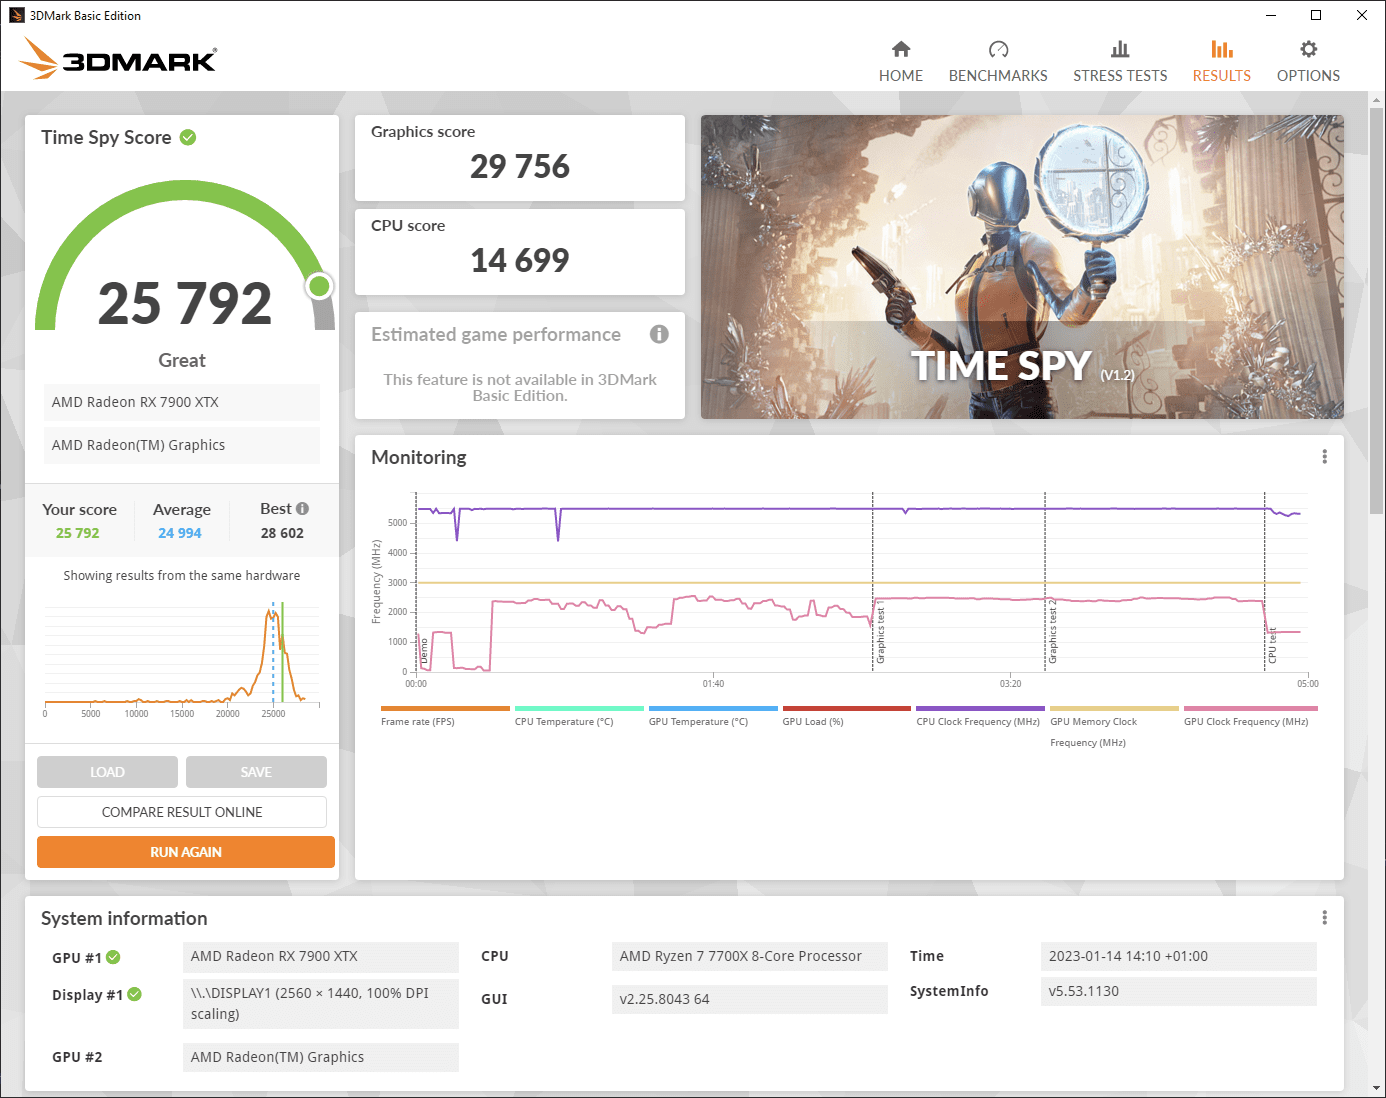
Task: Click the GUI version v2.25.8043 64
Action: tap(750, 999)
